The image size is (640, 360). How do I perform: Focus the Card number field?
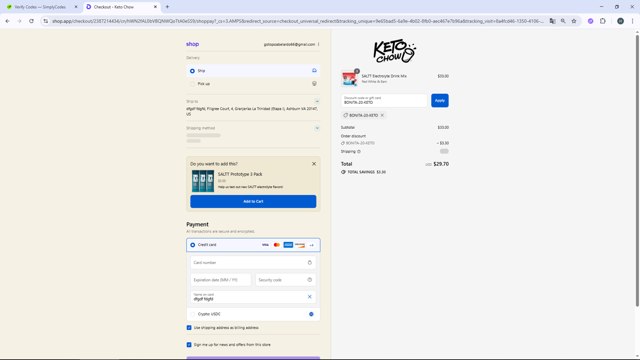point(253,262)
